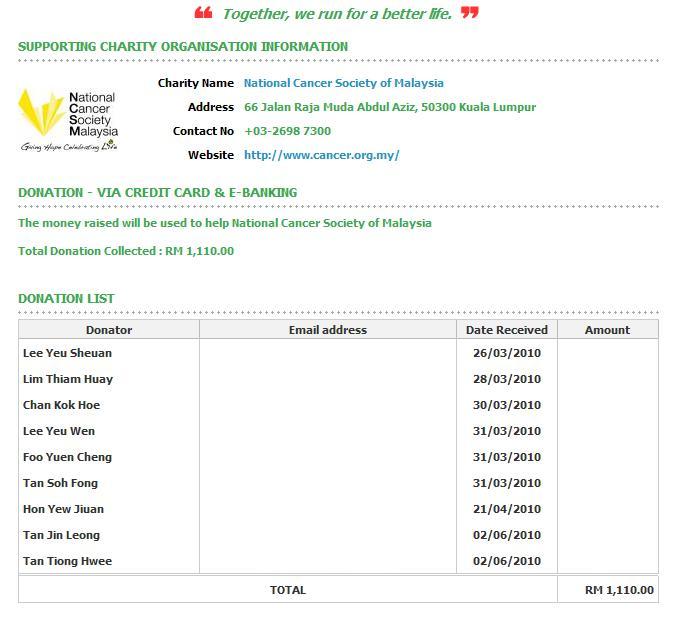The height and width of the screenshot is (624, 676).
Task: Click the TOTAL label in the table footer
Action: [288, 590]
